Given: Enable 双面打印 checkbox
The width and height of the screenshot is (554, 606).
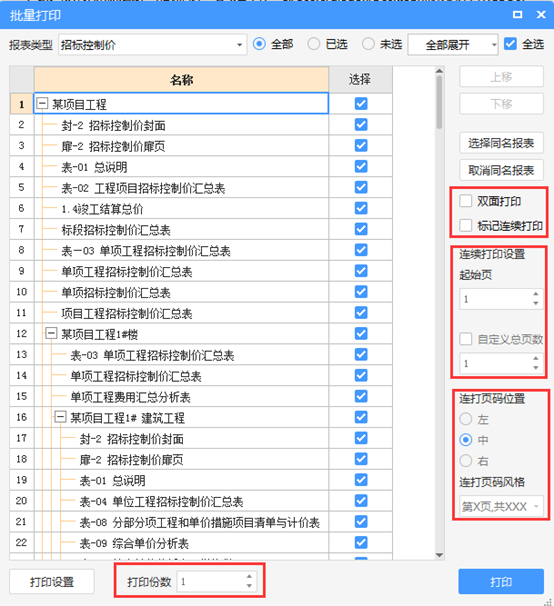Looking at the screenshot, I should (x=466, y=201).
